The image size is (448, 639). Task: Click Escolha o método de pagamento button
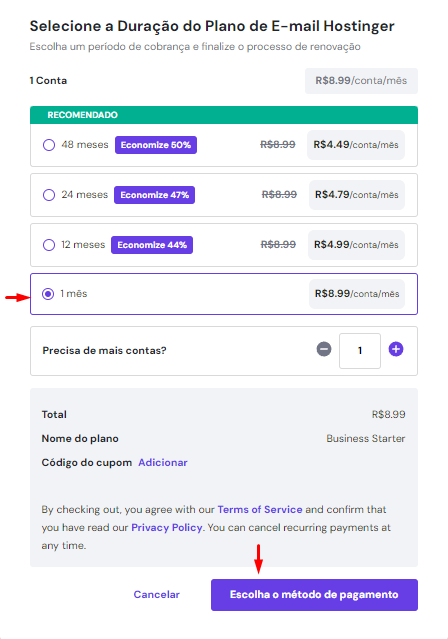pyautogui.click(x=314, y=595)
